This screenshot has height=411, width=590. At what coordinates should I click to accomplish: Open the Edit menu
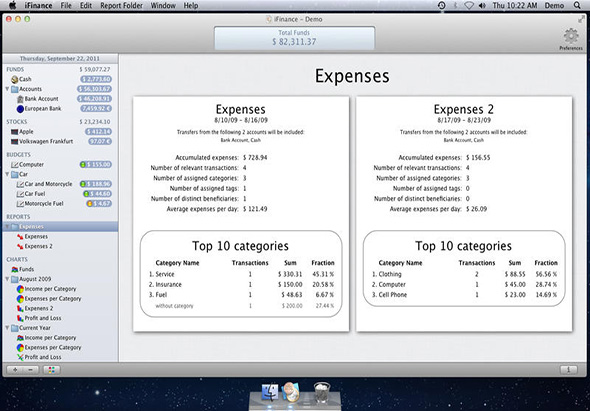click(86, 6)
